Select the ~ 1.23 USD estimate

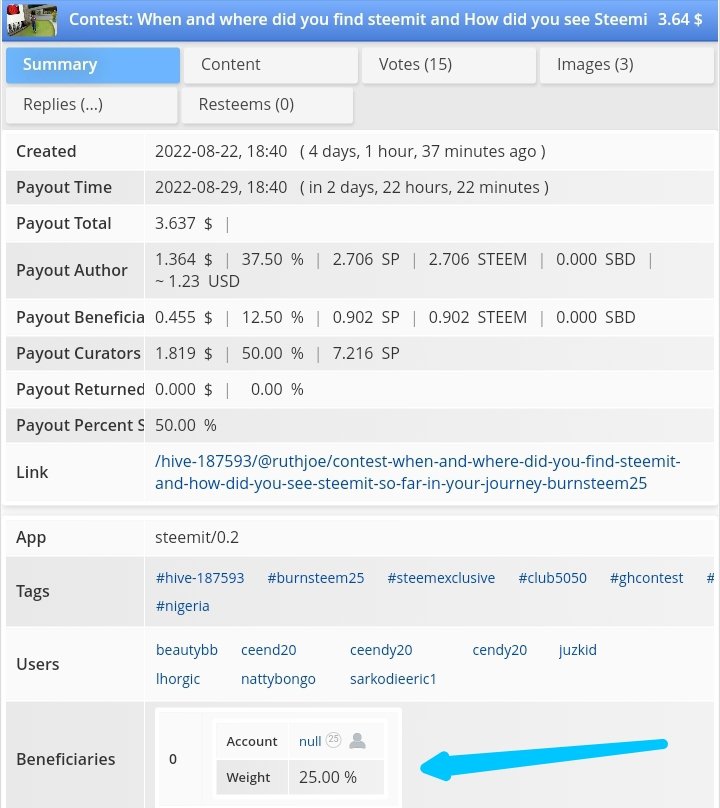click(x=197, y=281)
